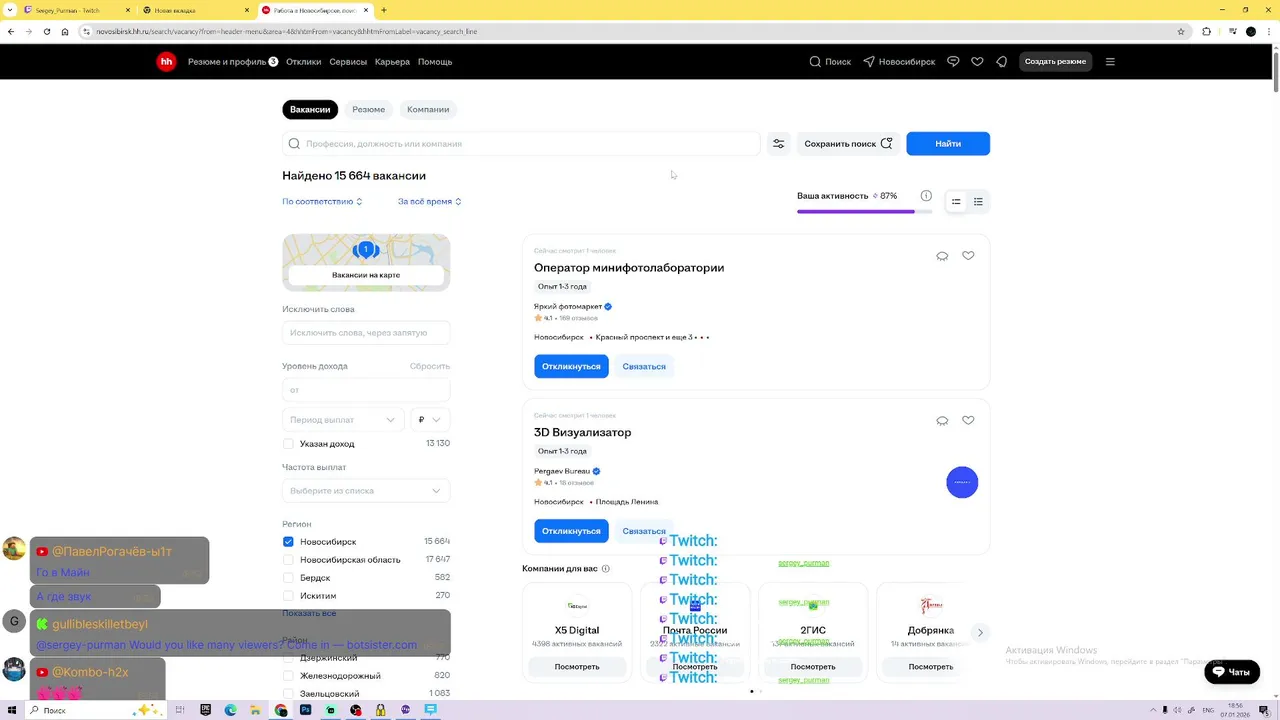
Task: Bookmark this page with star icon
Action: (x=1181, y=31)
